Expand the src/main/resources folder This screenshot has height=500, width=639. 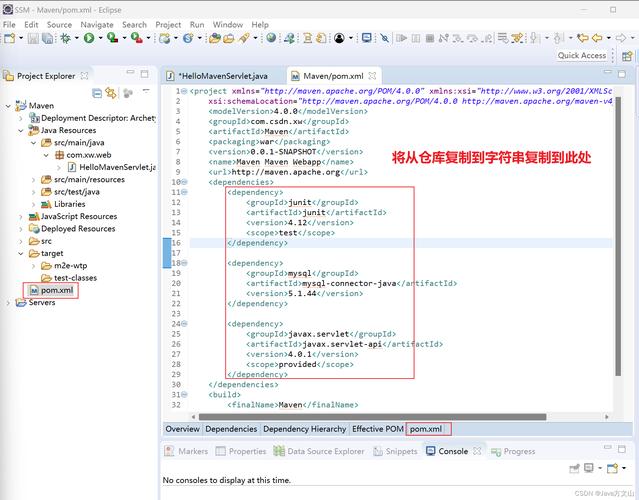33,180
